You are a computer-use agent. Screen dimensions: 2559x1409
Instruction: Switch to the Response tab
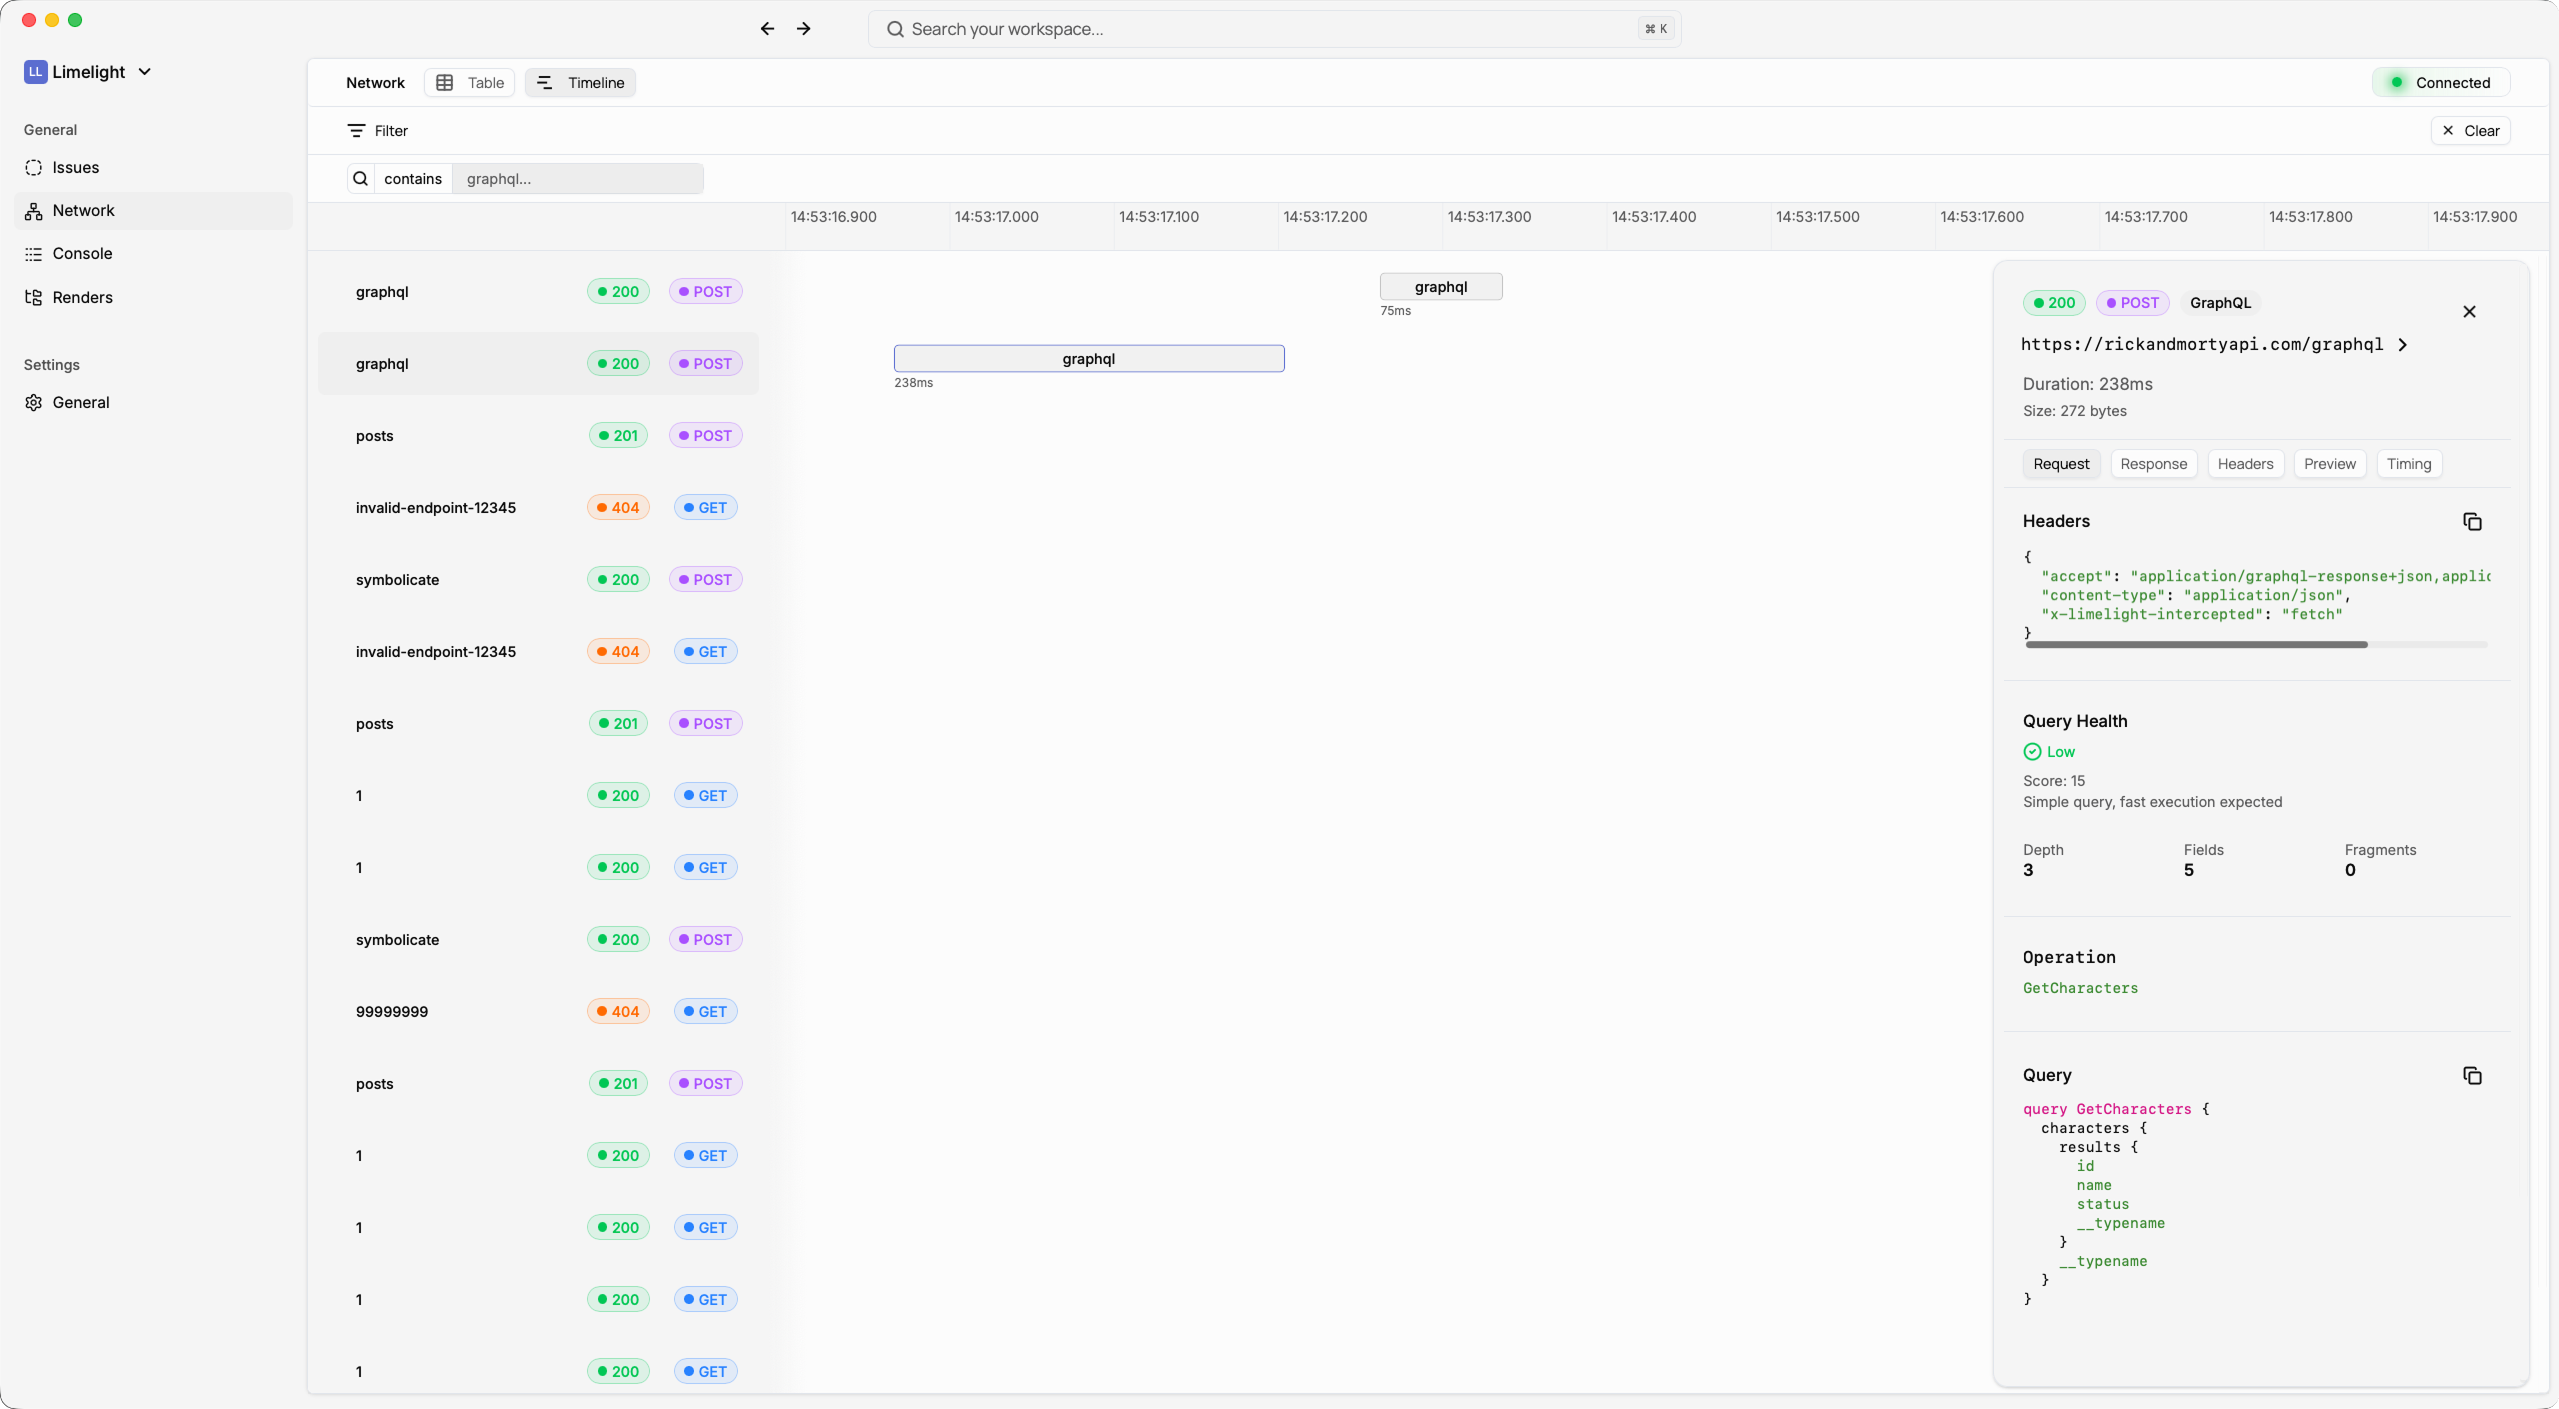coord(2152,463)
